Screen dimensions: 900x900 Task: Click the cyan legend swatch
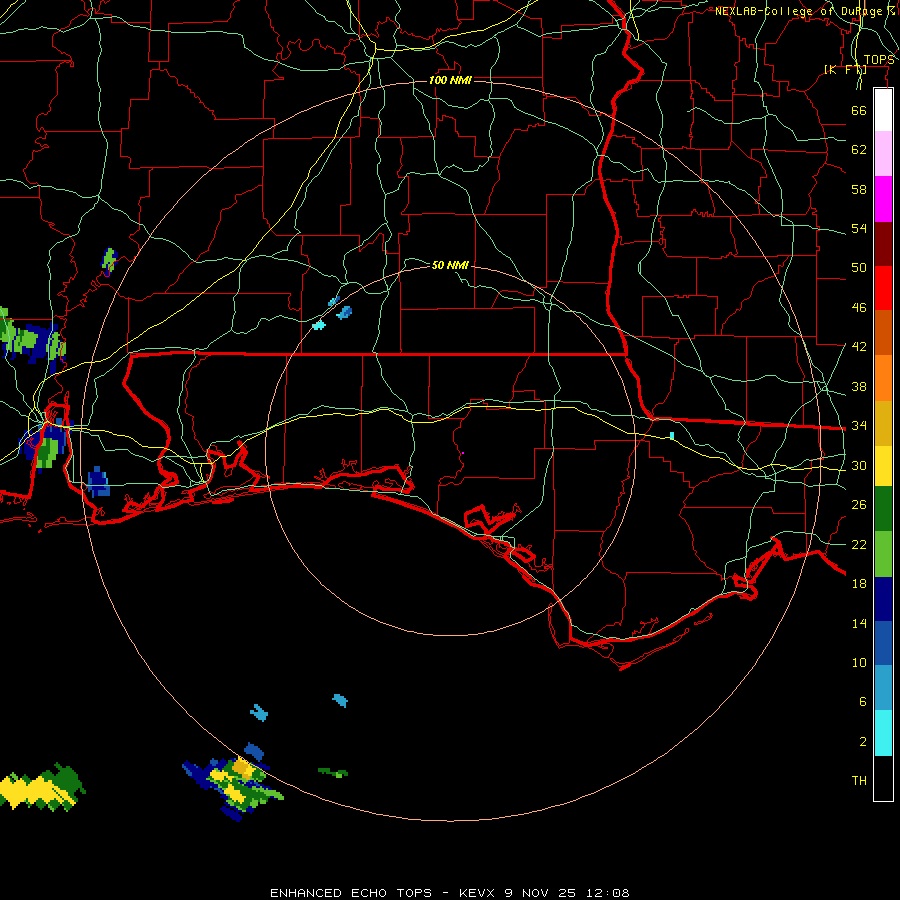[883, 733]
